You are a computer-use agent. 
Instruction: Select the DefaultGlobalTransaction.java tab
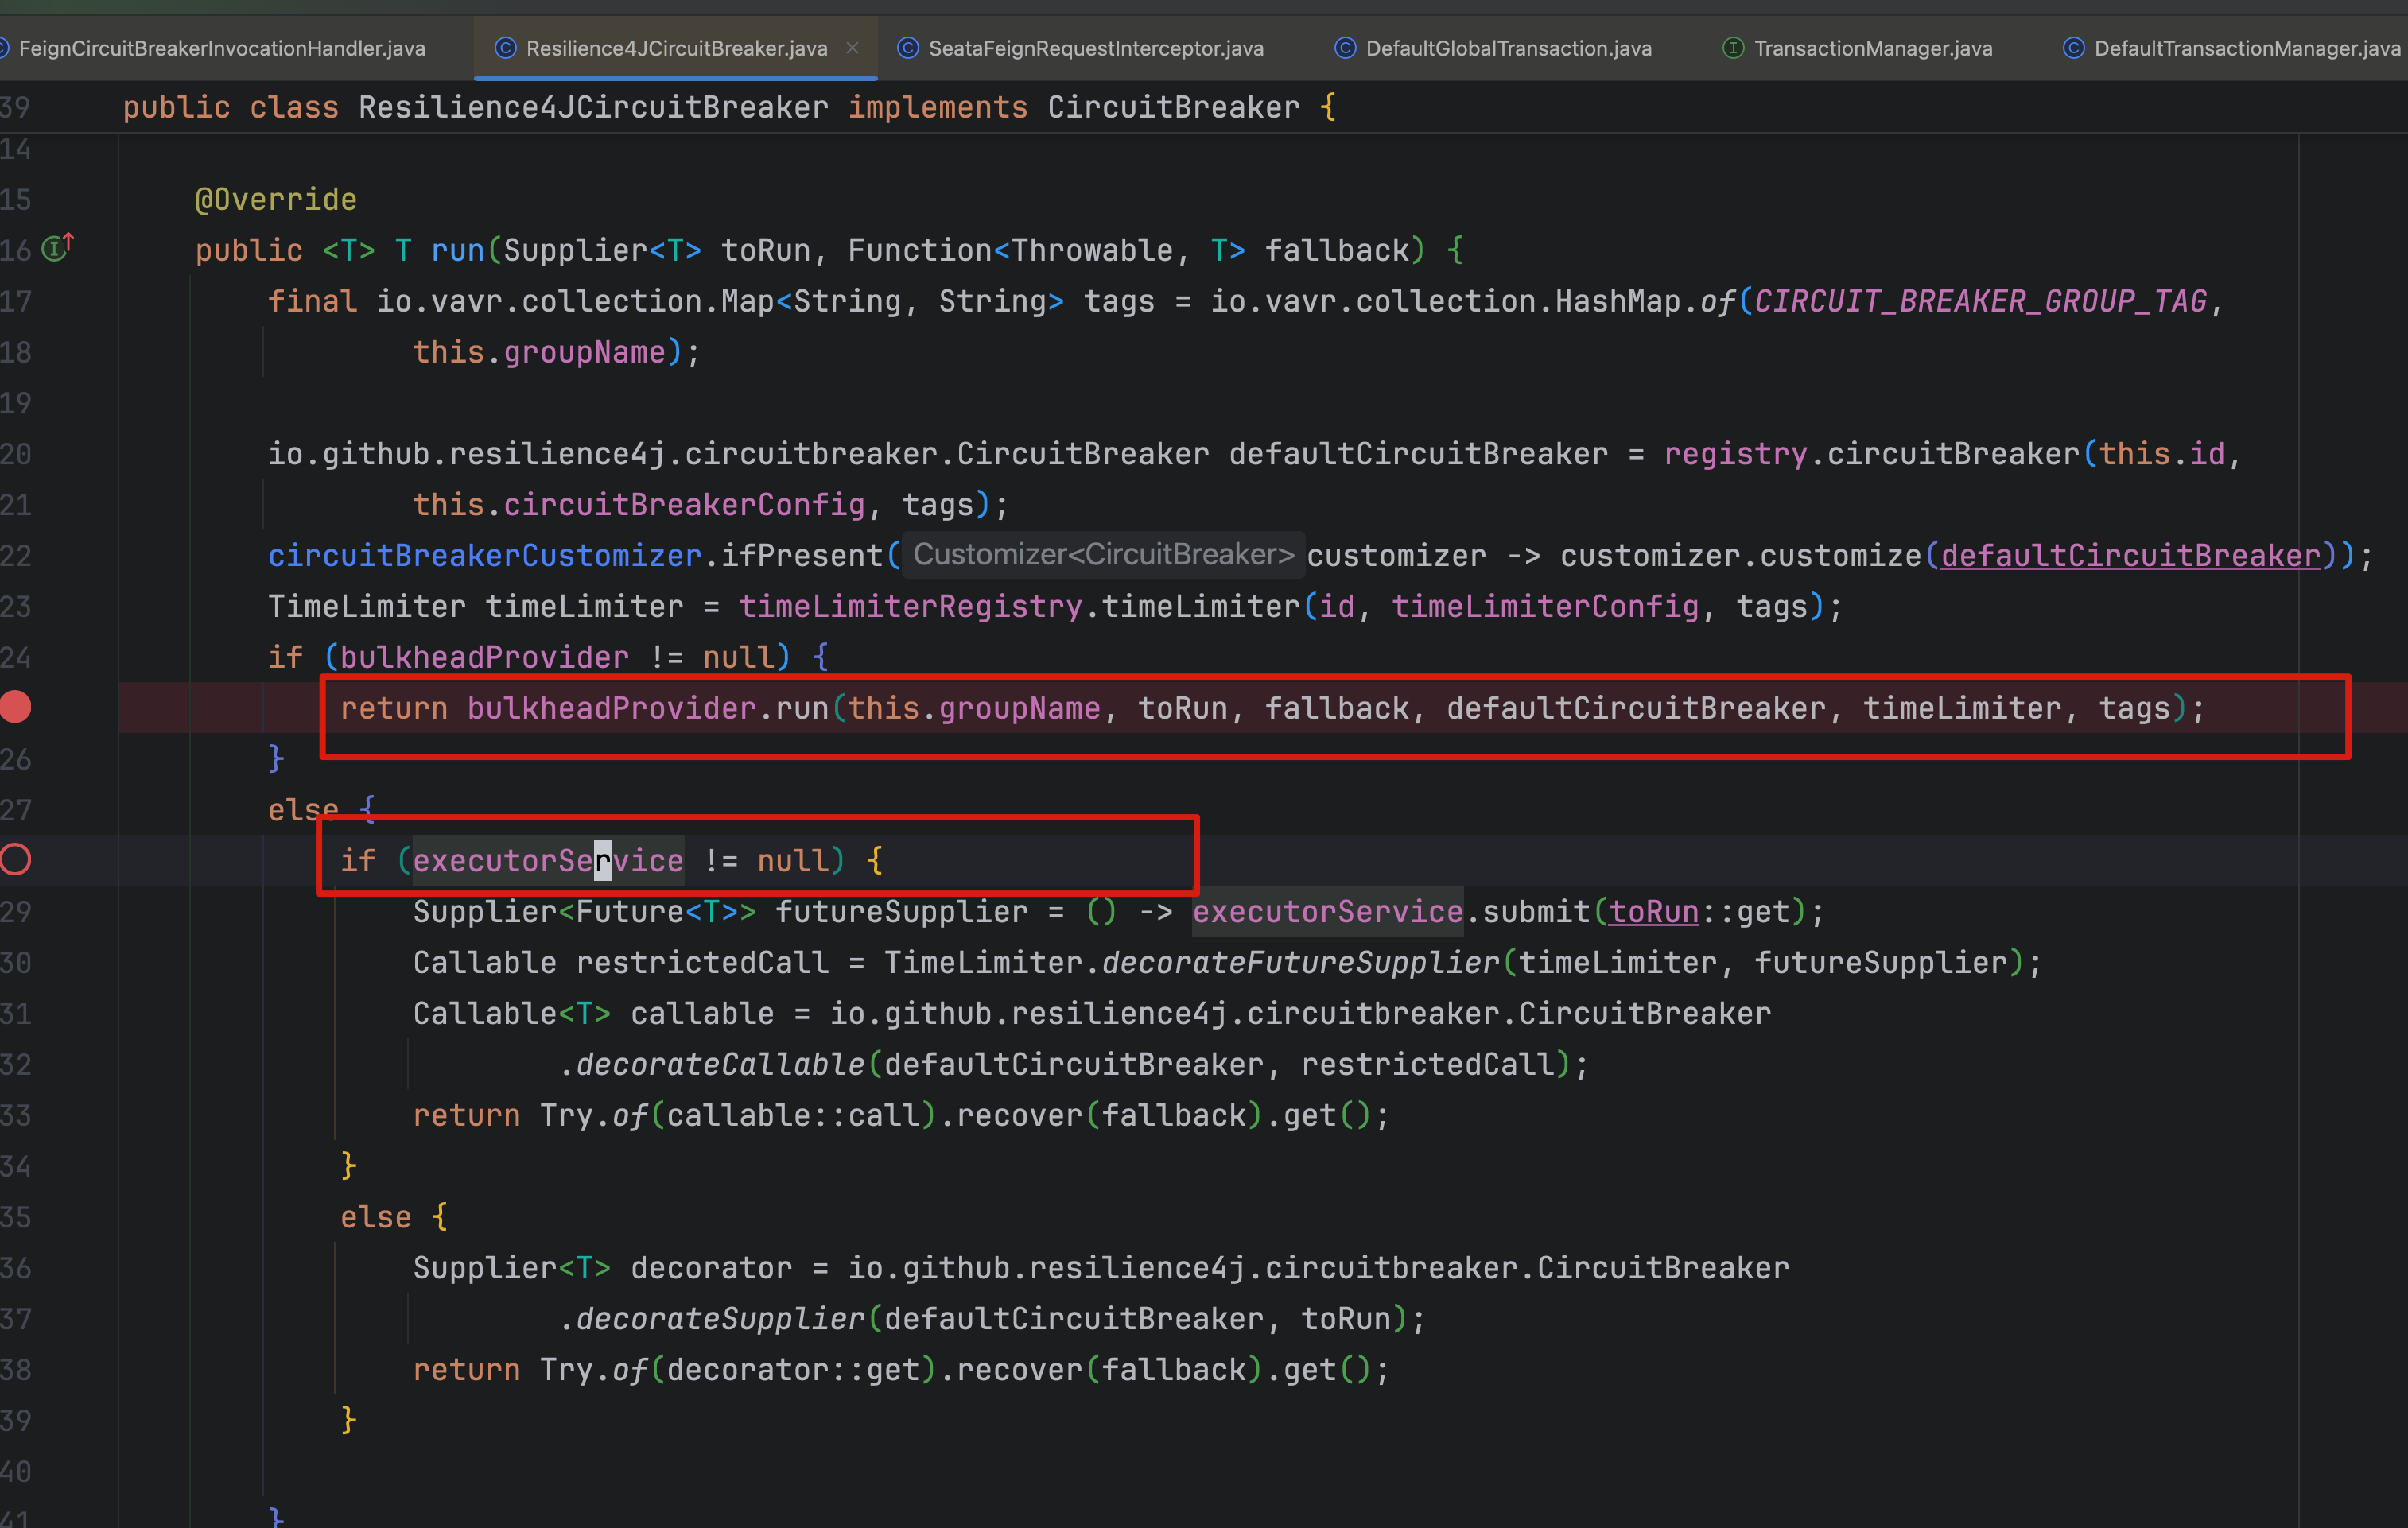coord(1507,48)
